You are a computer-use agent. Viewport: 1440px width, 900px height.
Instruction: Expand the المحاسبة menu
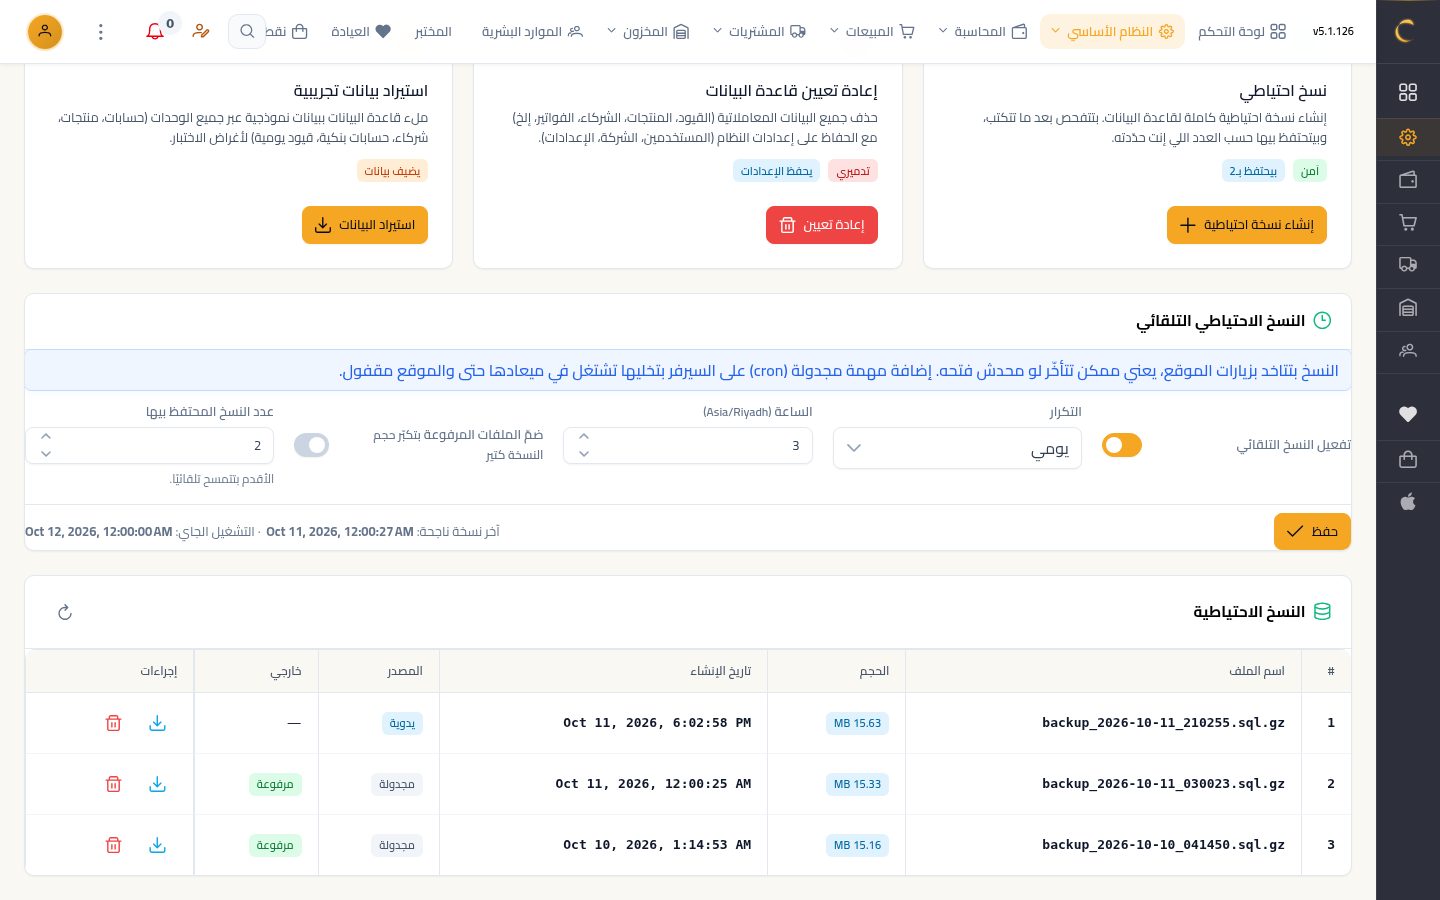pyautogui.click(x=983, y=32)
